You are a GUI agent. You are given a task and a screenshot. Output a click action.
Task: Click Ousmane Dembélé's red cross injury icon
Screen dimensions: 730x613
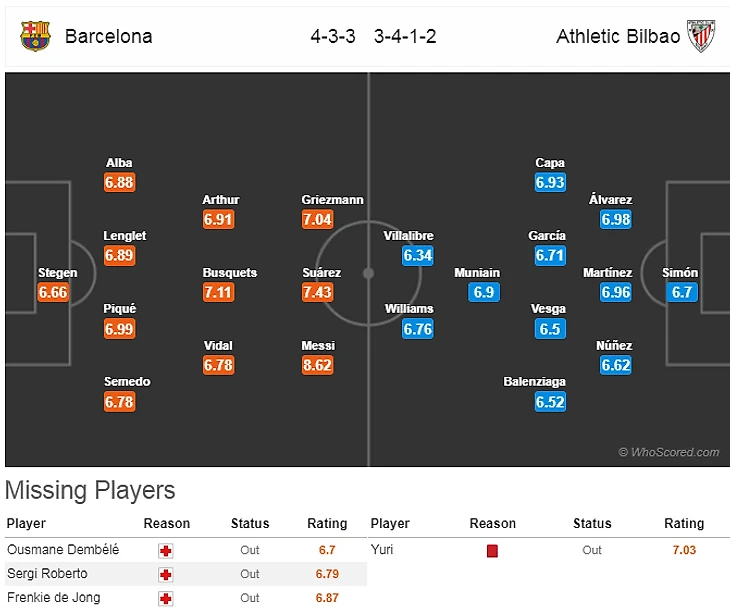point(166,550)
